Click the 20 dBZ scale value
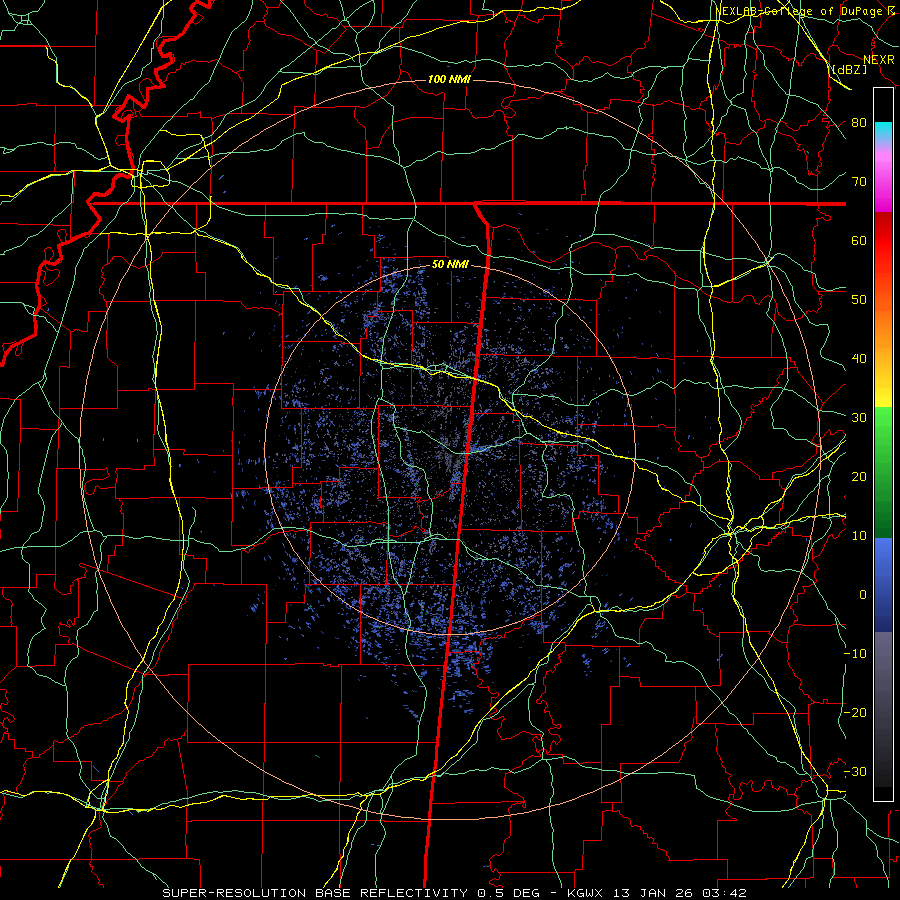900x900 pixels. [x=859, y=477]
